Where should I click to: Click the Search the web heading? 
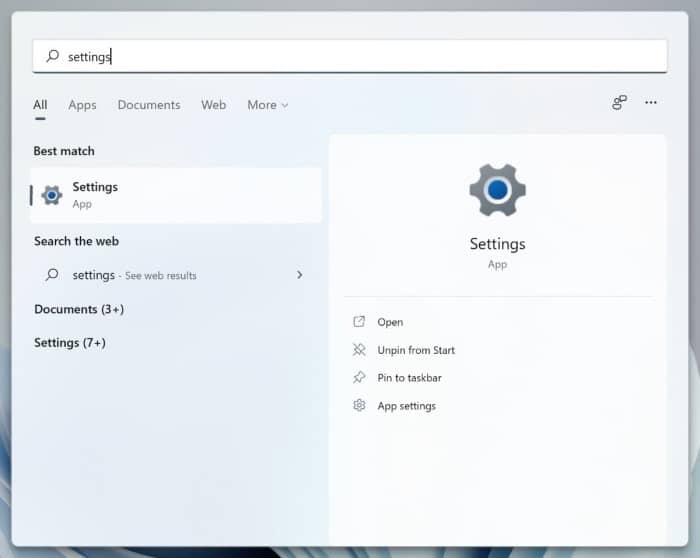76,241
